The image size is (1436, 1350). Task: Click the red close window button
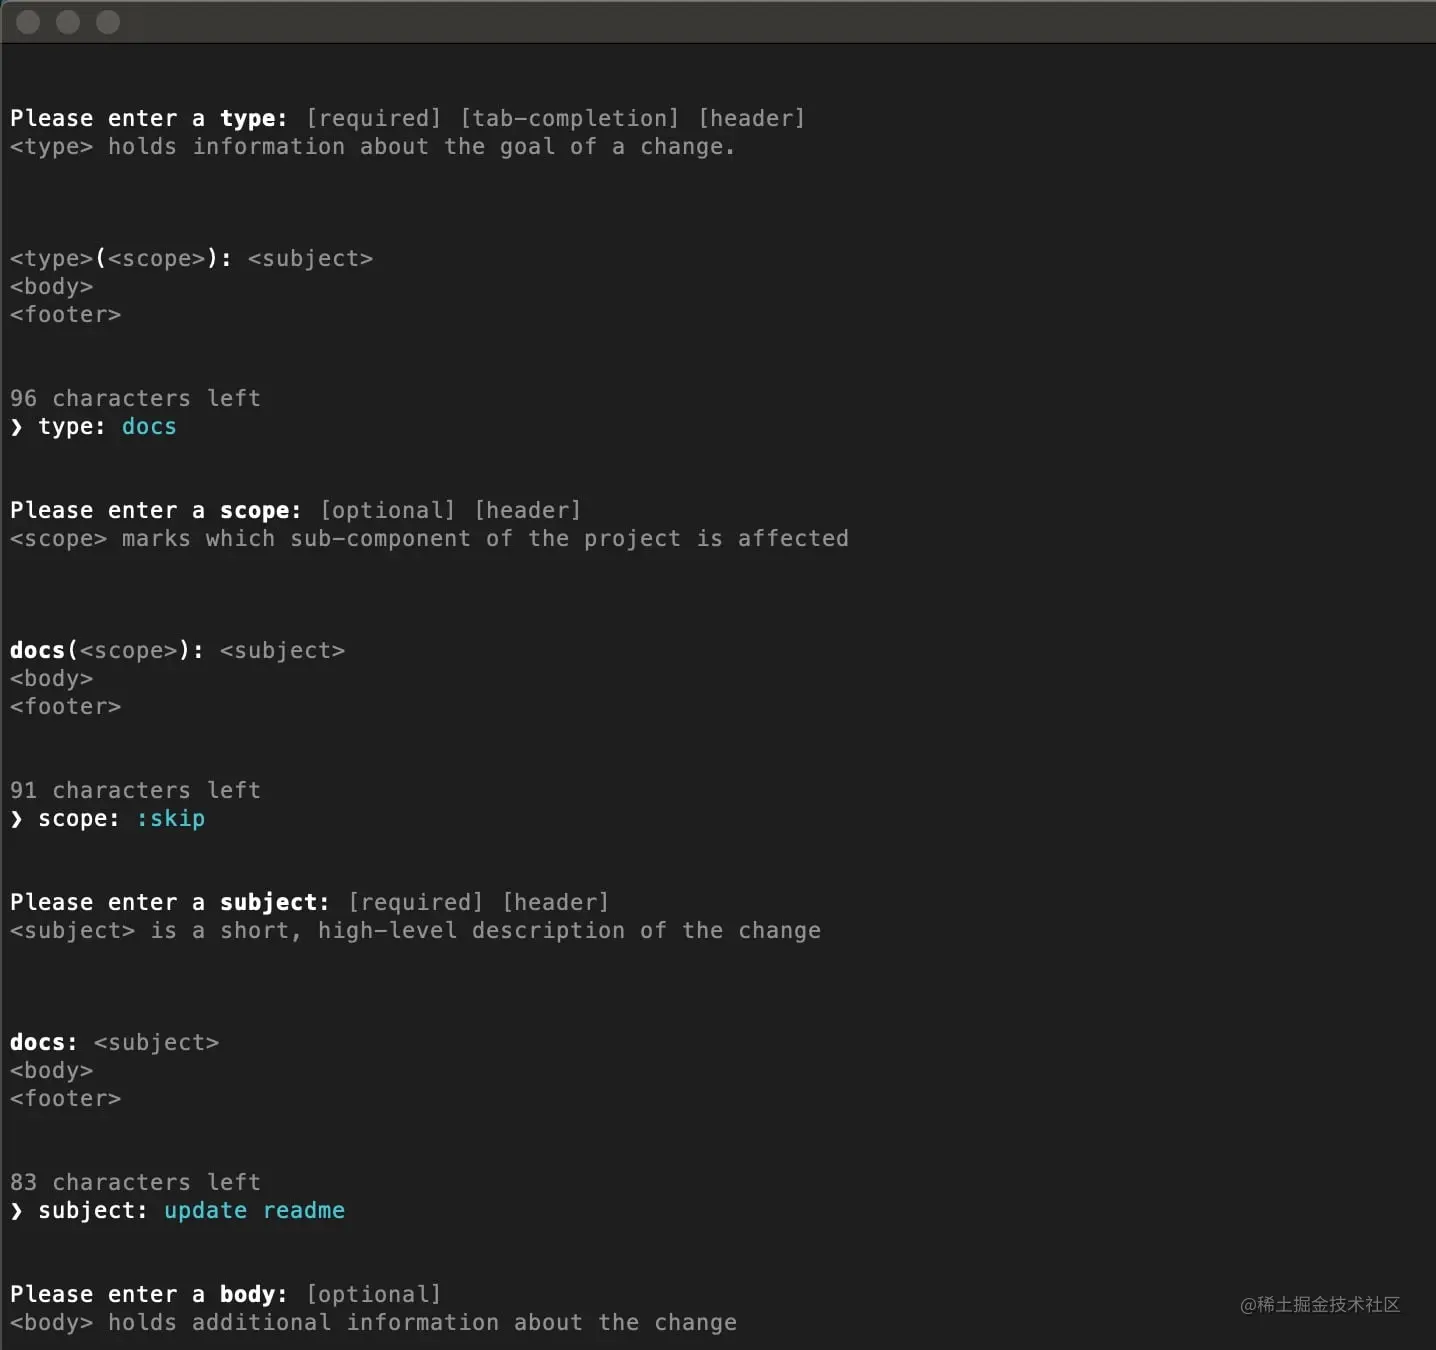pos(27,22)
